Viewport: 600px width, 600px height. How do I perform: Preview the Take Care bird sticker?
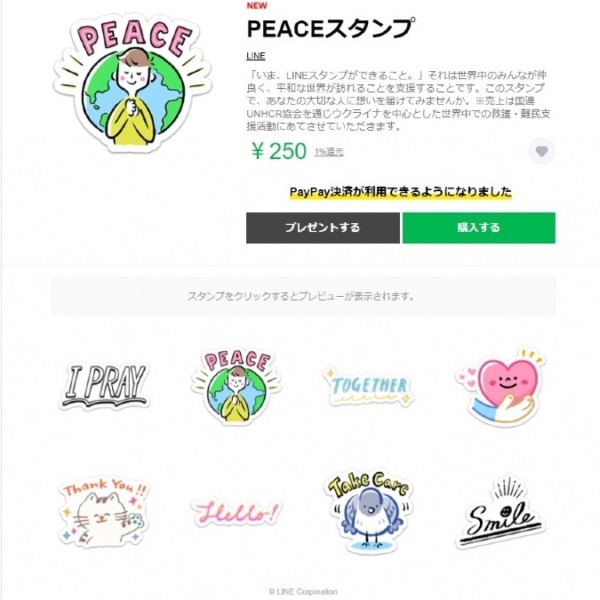click(368, 511)
